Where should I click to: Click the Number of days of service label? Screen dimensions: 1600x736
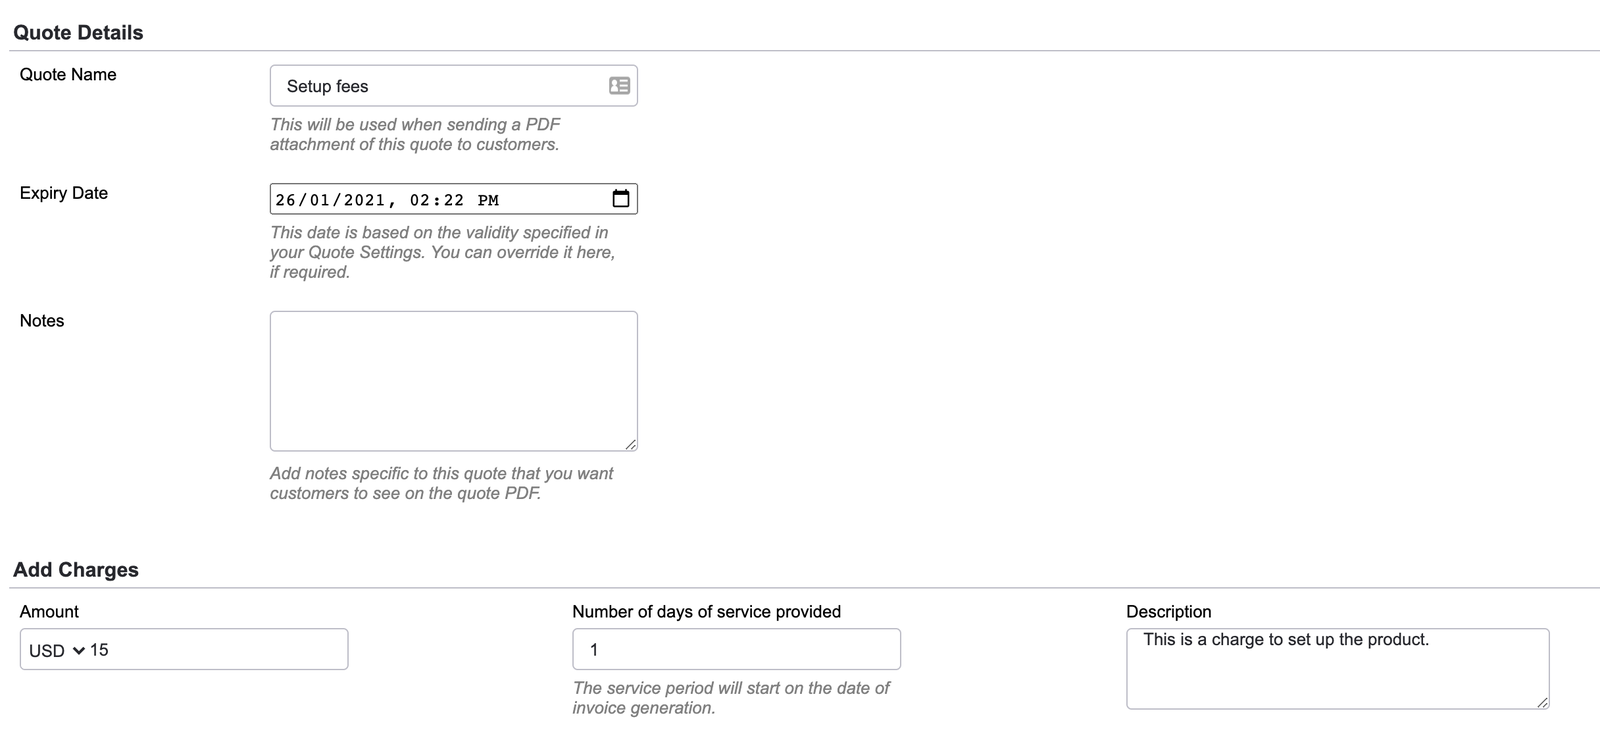[x=706, y=612]
